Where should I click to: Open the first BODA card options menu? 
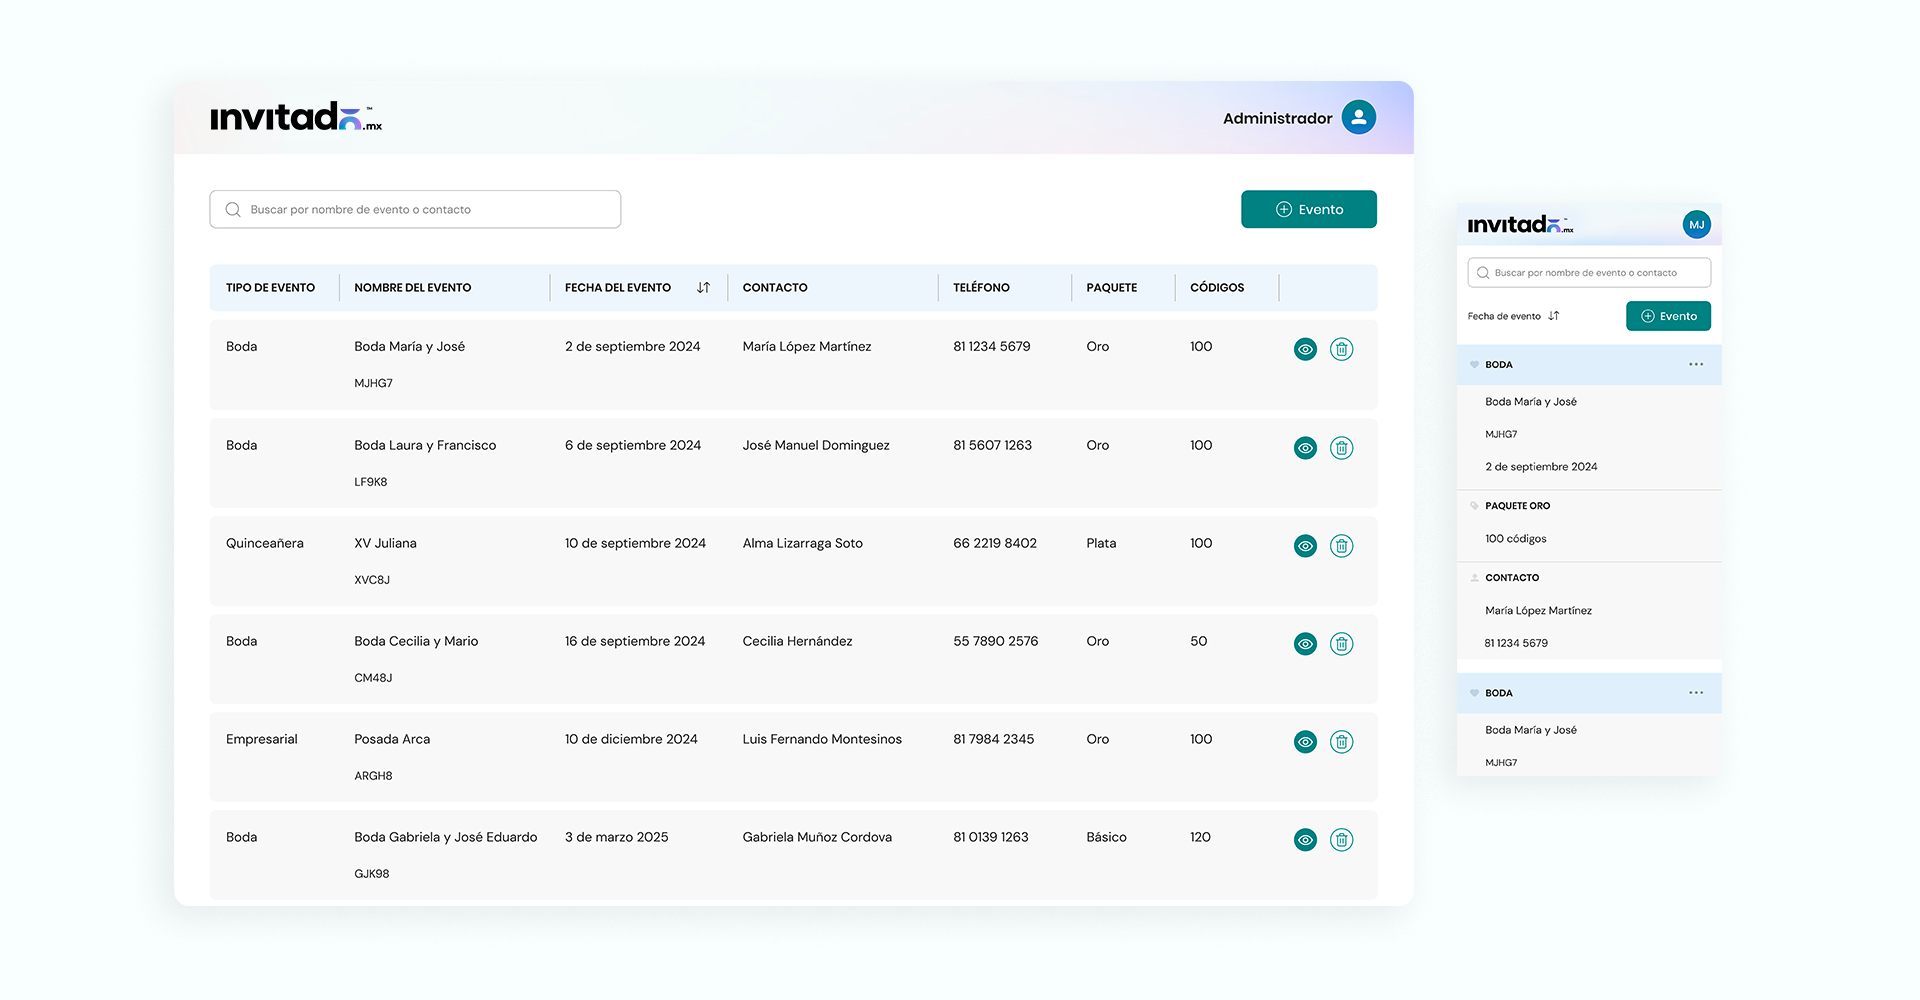[1696, 365]
